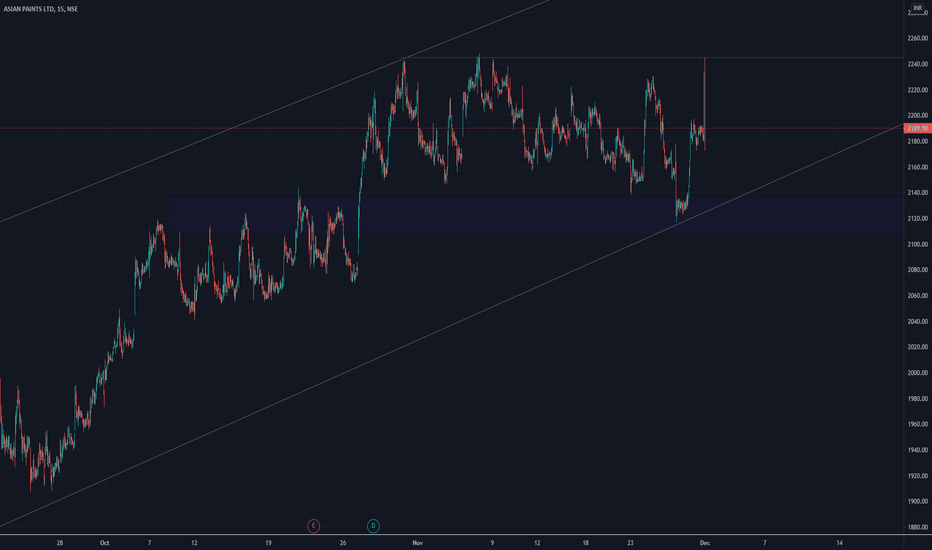Viewport: 932px width, 550px height.
Task: Click the 14 date label on the time axis
Action: tap(839, 543)
